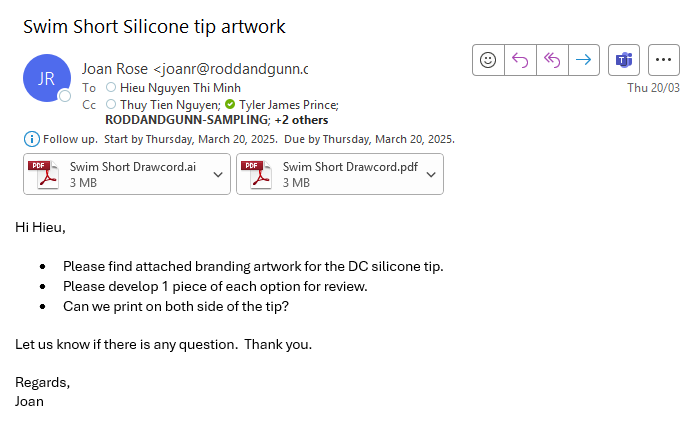Click the JR sender avatar
Image resolution: width=684 pixels, height=434 pixels.
click(x=47, y=78)
